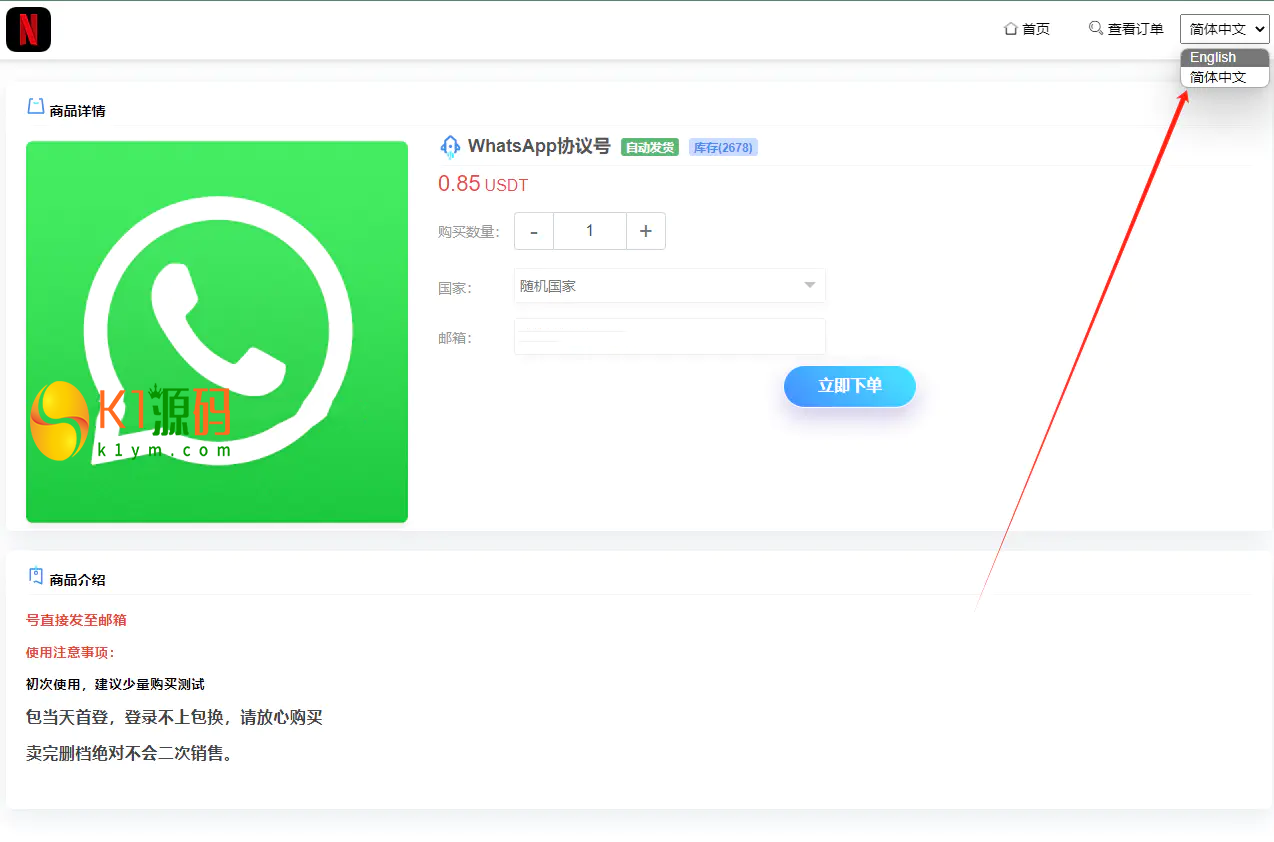The width and height of the screenshot is (1274, 842).
Task: Click the WhatsApp product image
Action: [217, 332]
